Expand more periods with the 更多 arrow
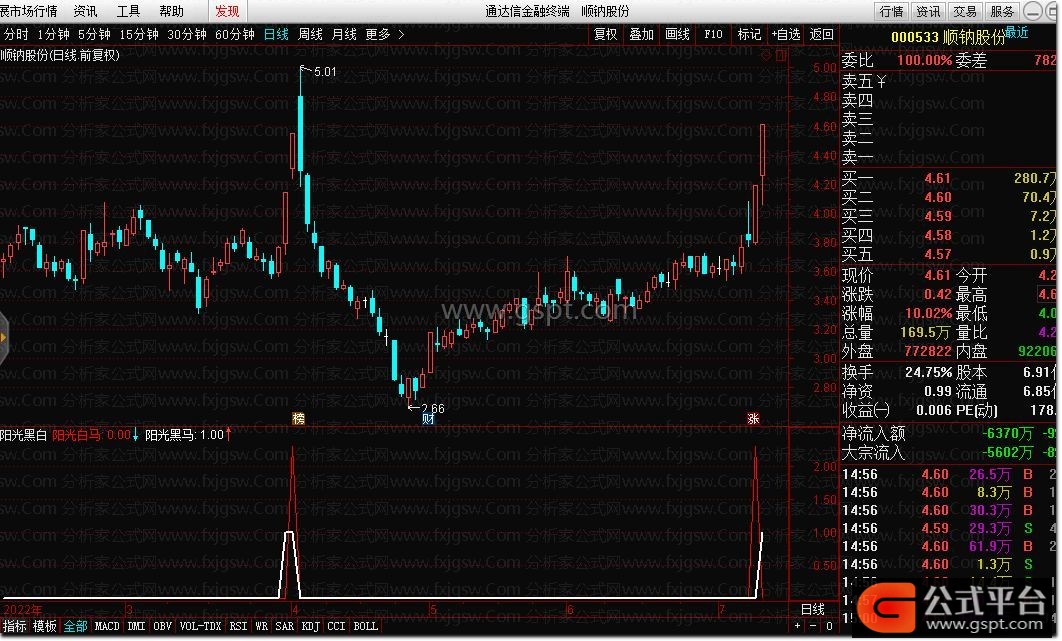The image size is (1062, 641). point(401,34)
